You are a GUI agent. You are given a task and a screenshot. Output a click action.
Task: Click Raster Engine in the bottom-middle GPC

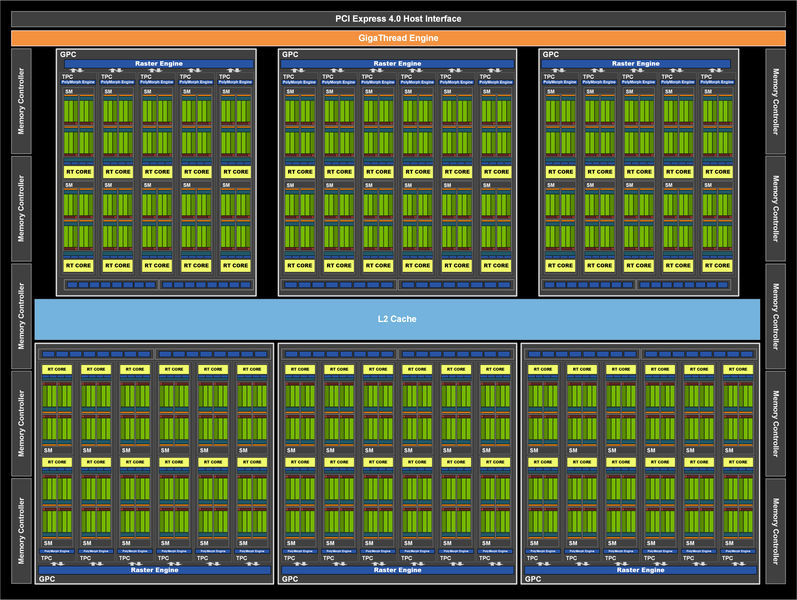click(x=397, y=570)
